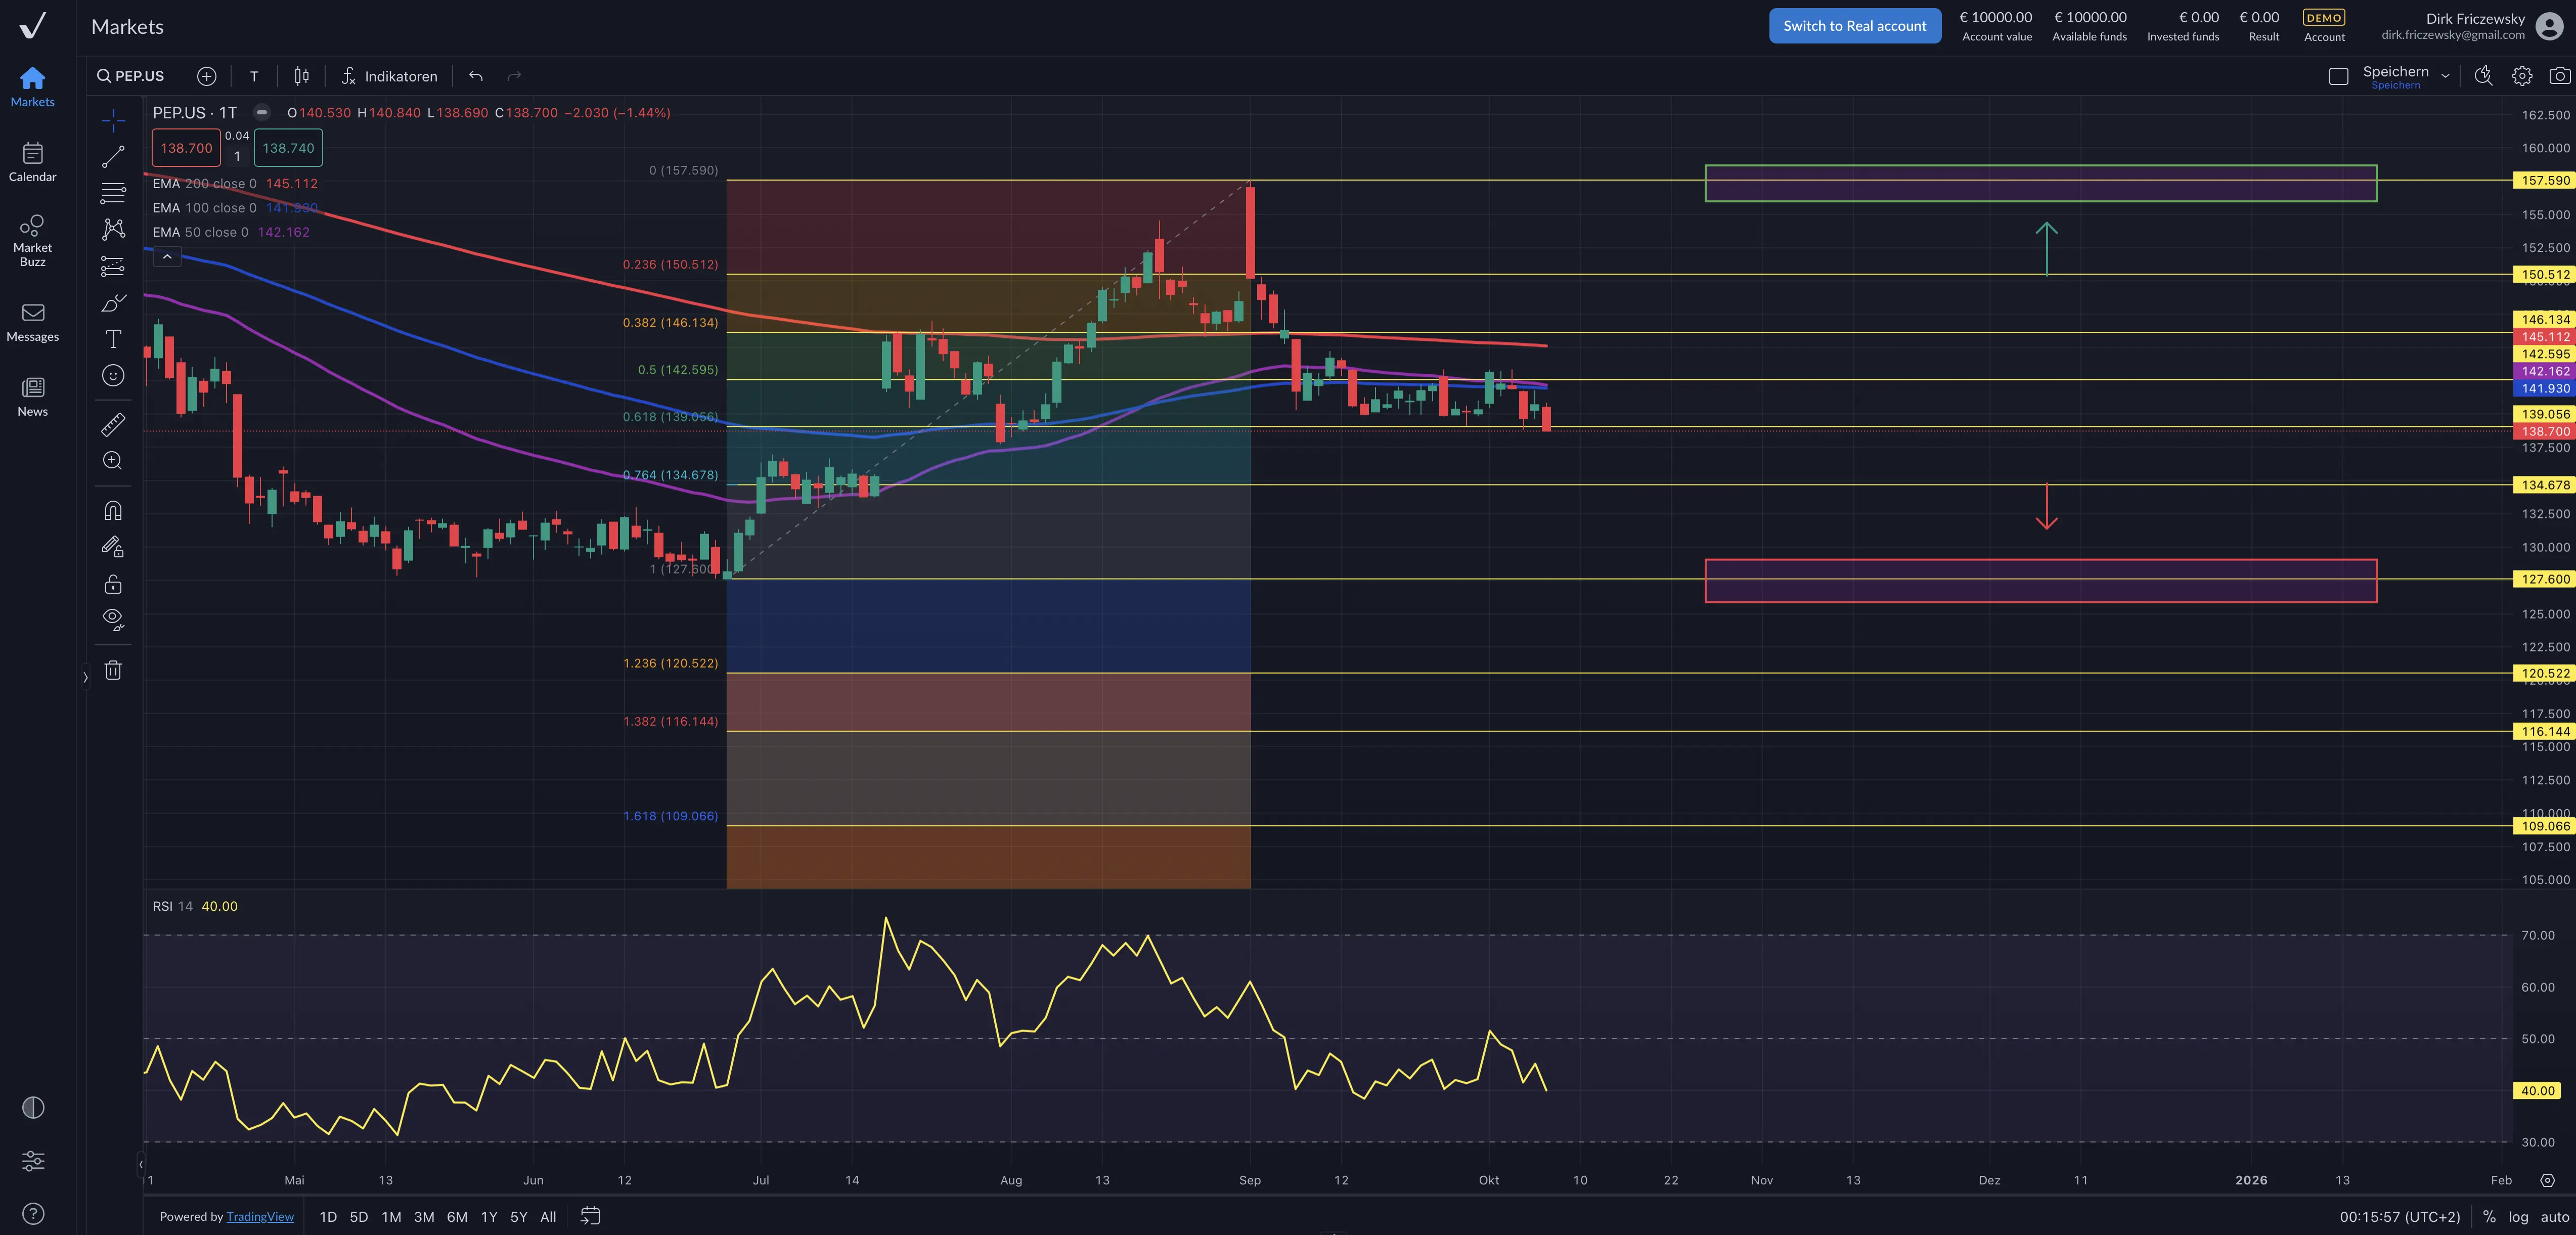Open the Calendar sidebar section

click(32, 162)
